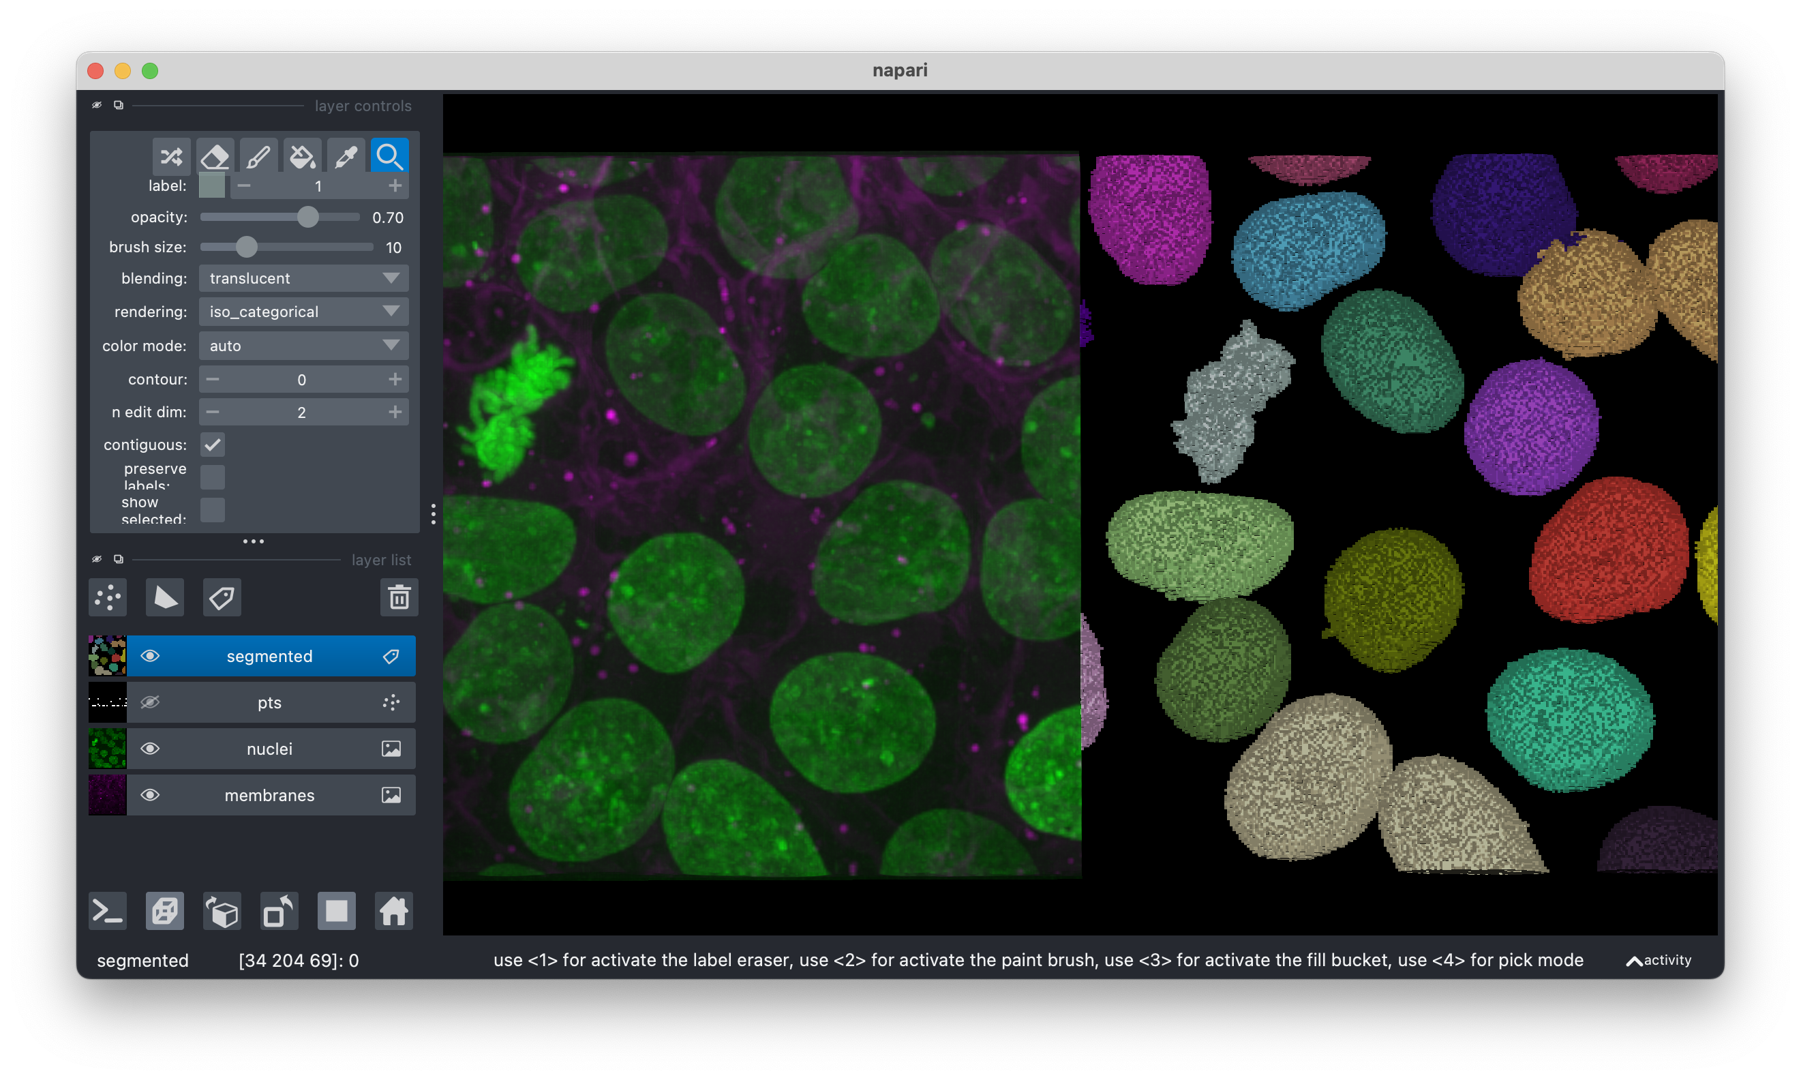
Task: Hide the nuclei layer
Action: point(150,749)
